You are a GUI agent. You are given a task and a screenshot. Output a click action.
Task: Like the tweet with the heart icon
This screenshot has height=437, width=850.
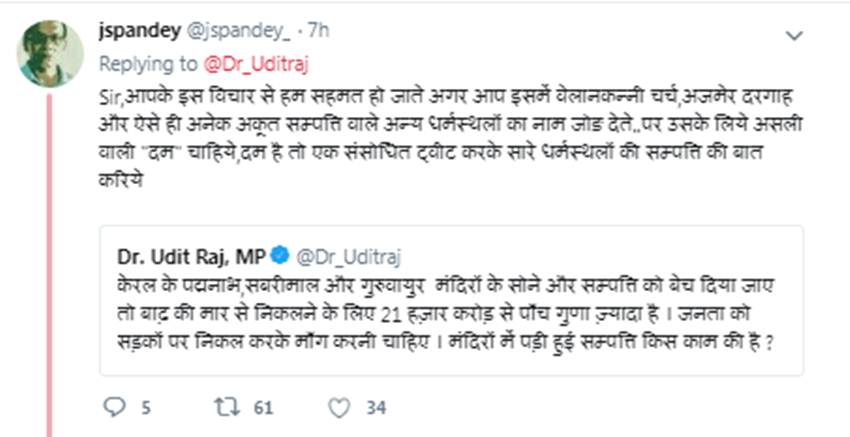click(x=339, y=406)
